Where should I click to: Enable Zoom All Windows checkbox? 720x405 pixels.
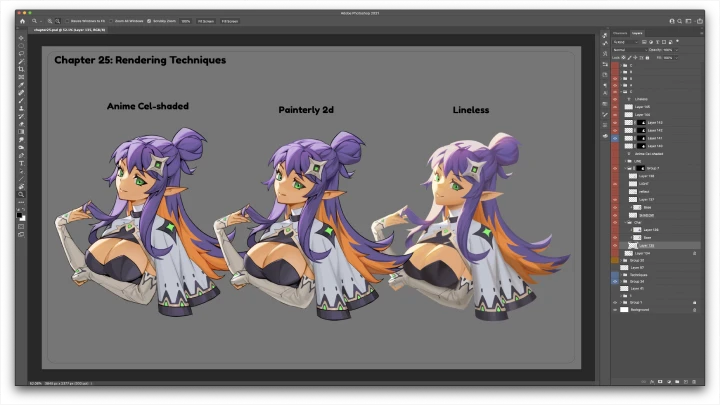(111, 21)
